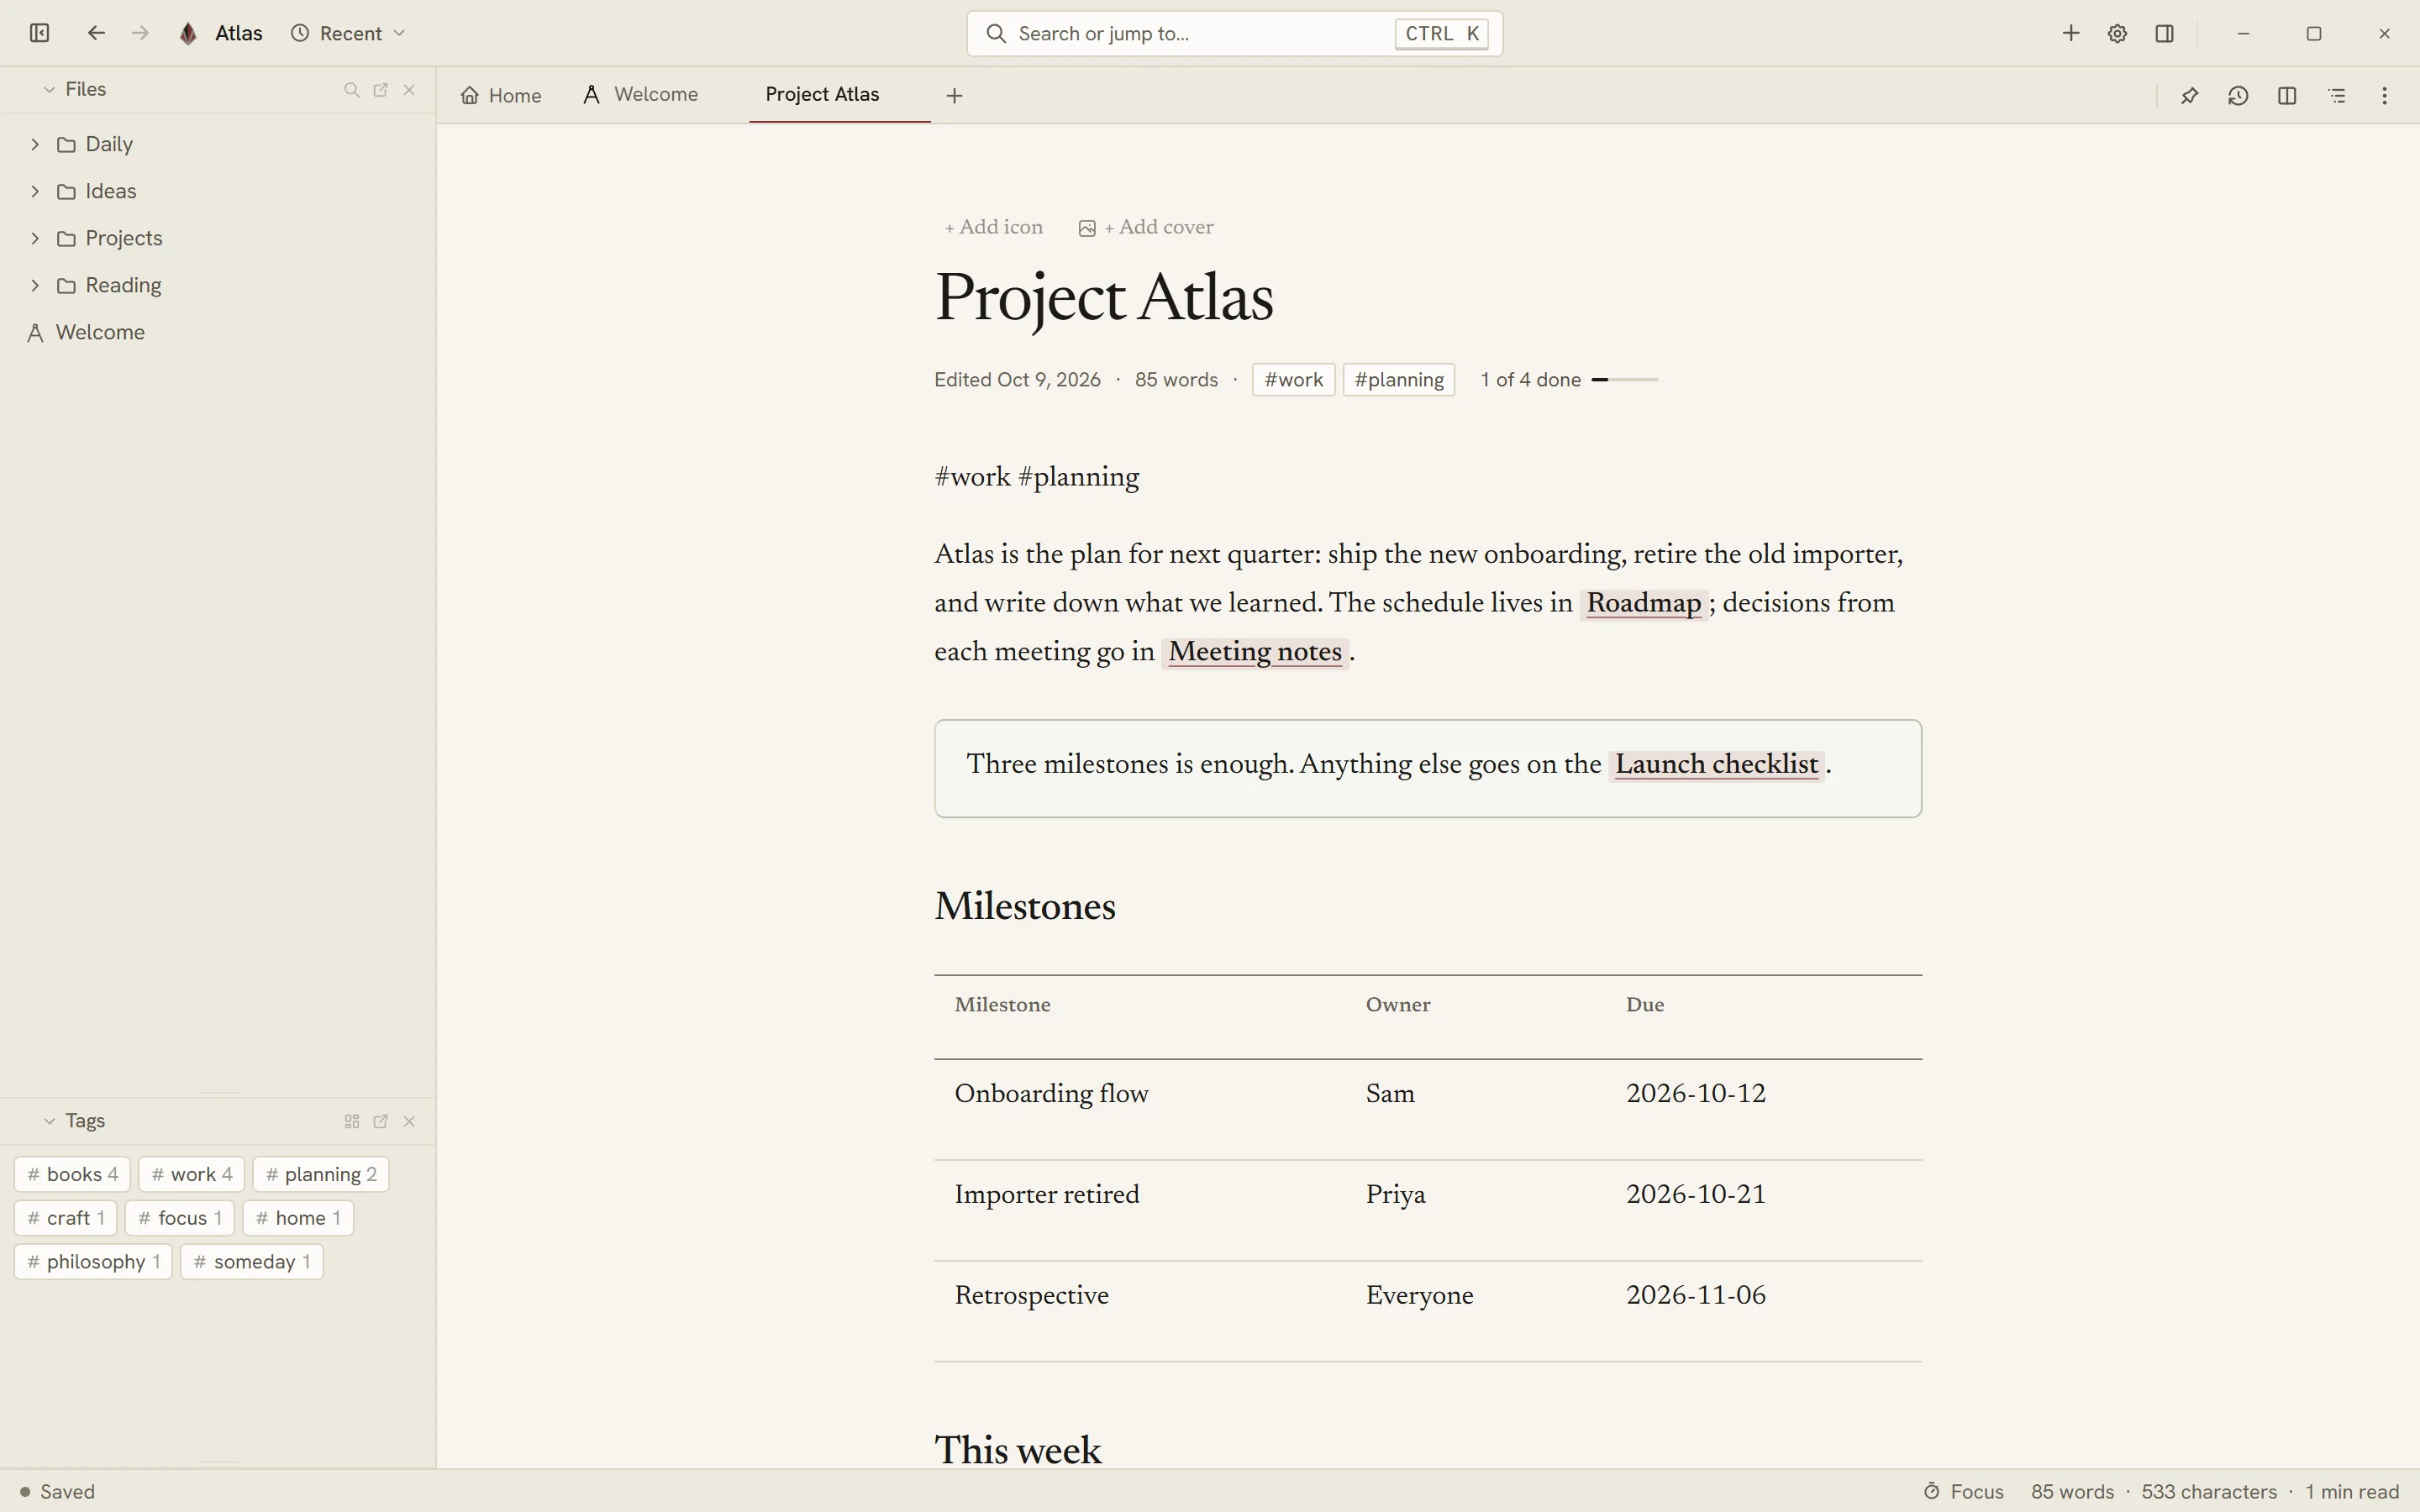Click + Add icon above the title

coord(993,227)
